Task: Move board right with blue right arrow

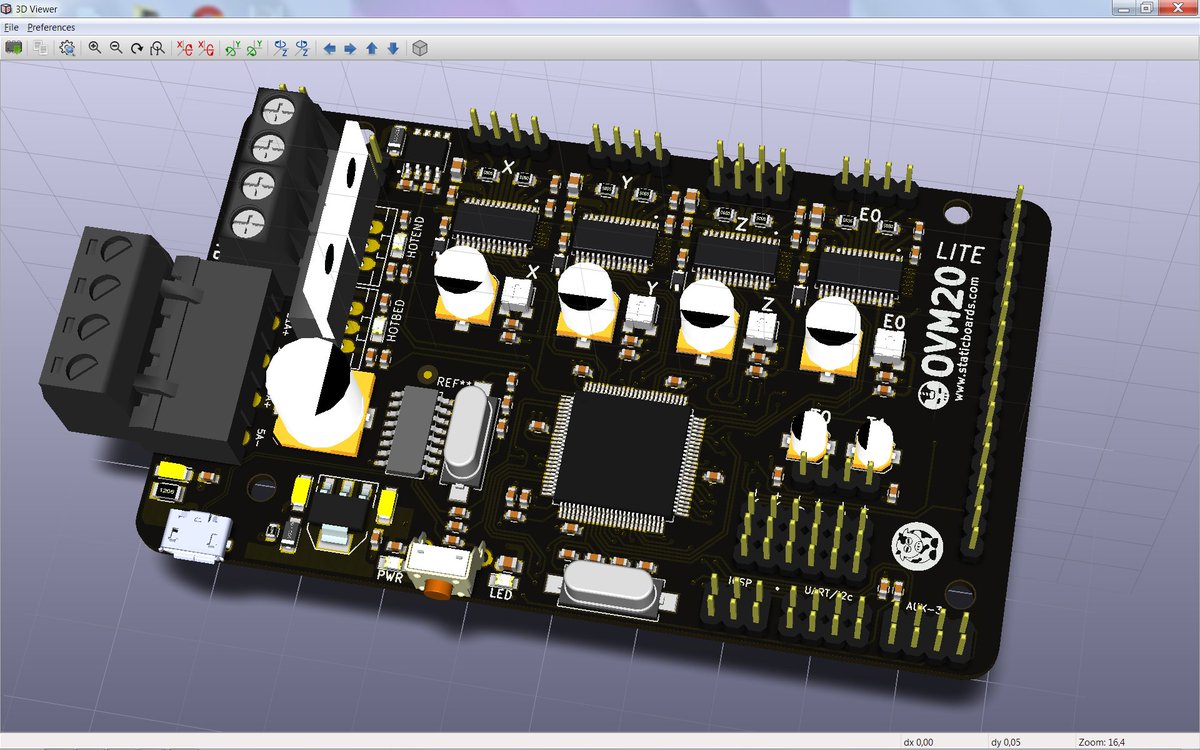Action: [x=350, y=47]
